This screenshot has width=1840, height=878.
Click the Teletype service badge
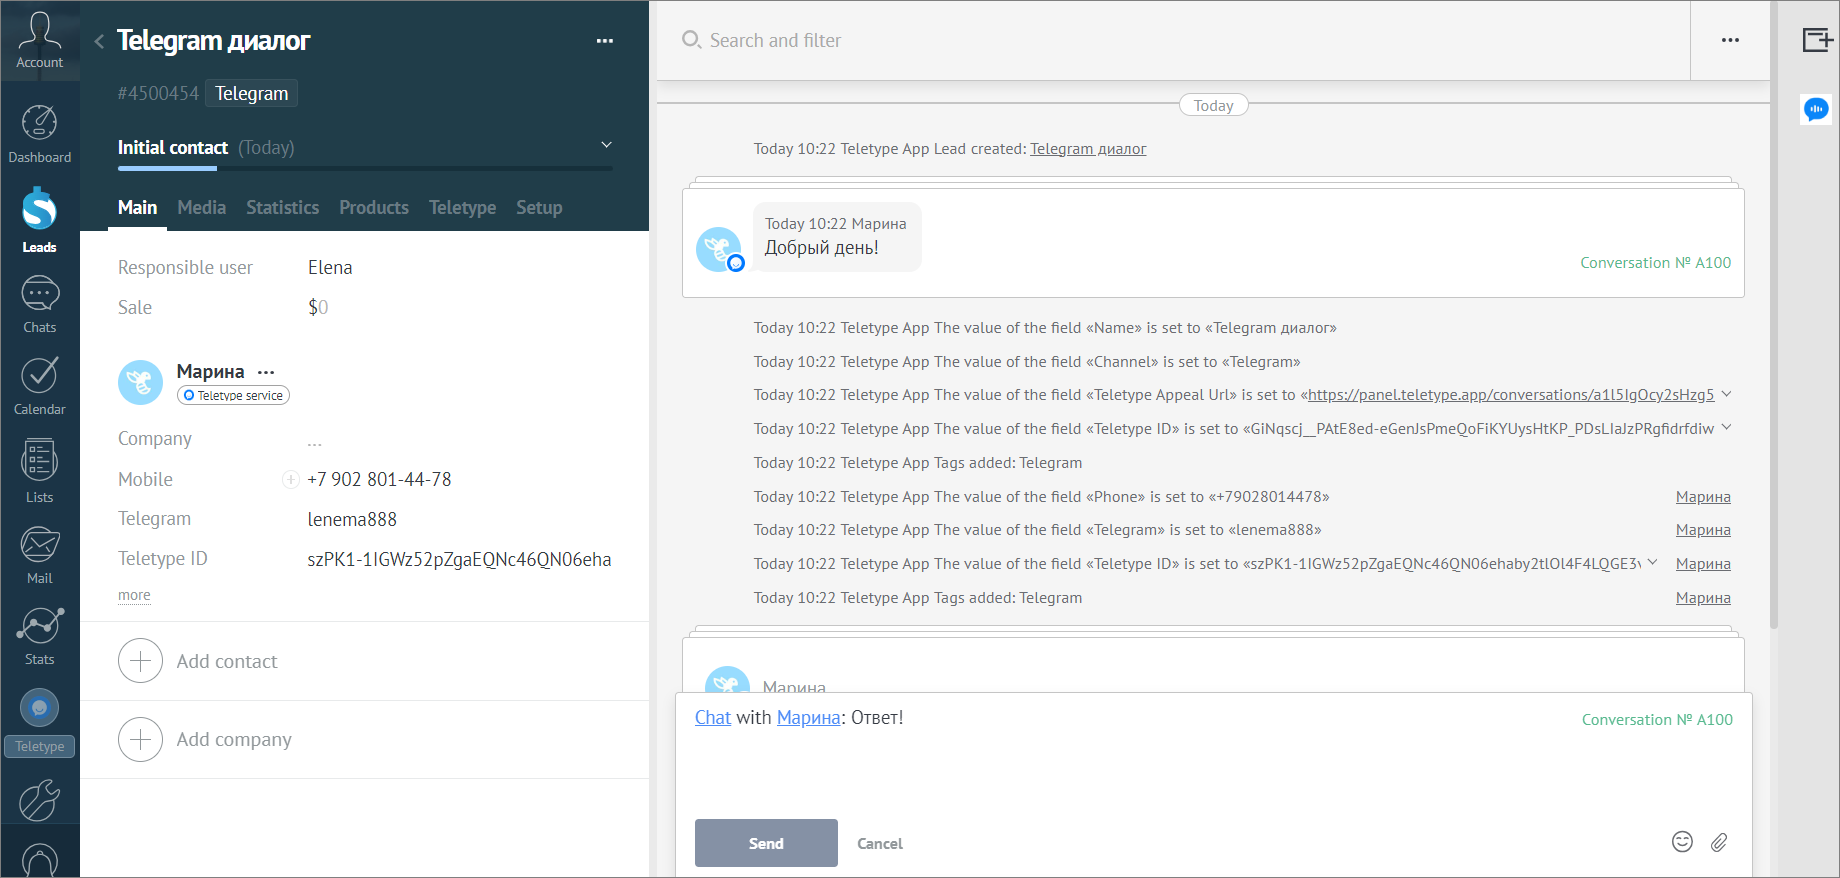(233, 395)
